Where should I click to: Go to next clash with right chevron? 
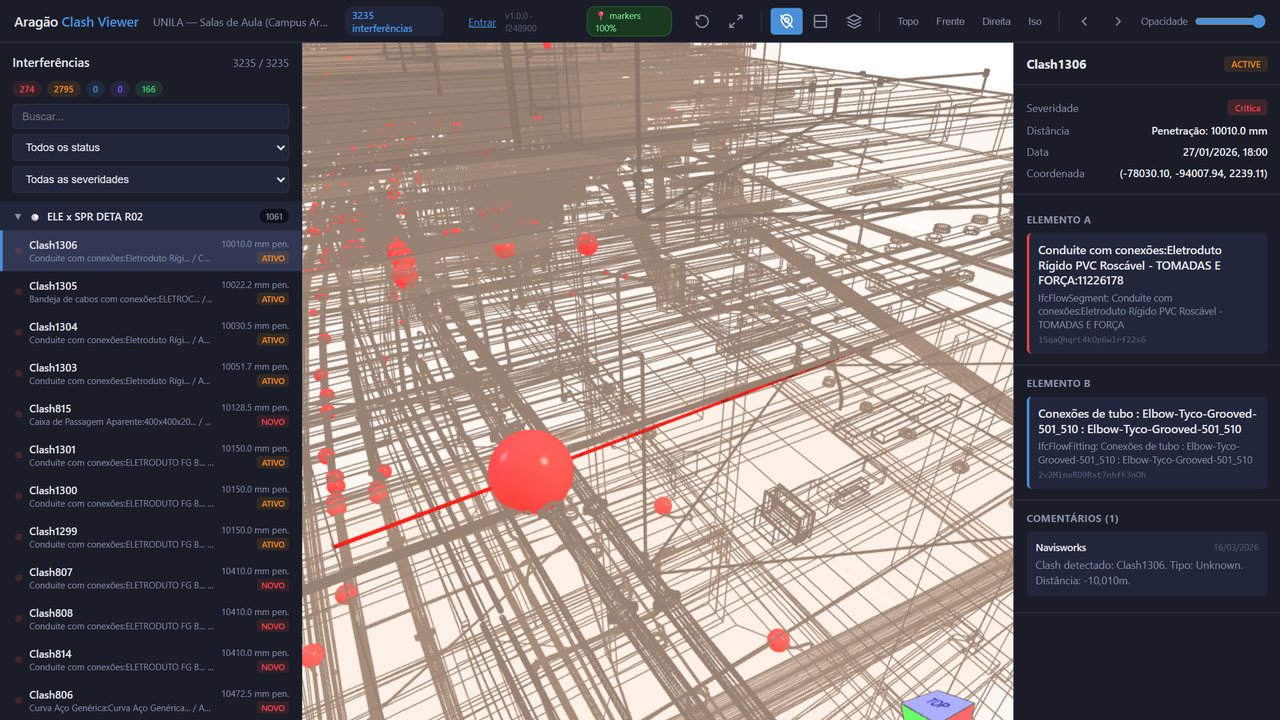pyautogui.click(x=1118, y=21)
